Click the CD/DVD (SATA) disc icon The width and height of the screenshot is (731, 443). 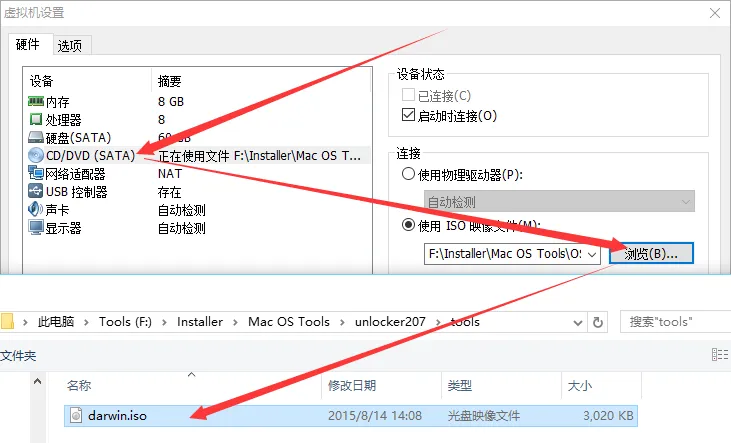[36, 155]
